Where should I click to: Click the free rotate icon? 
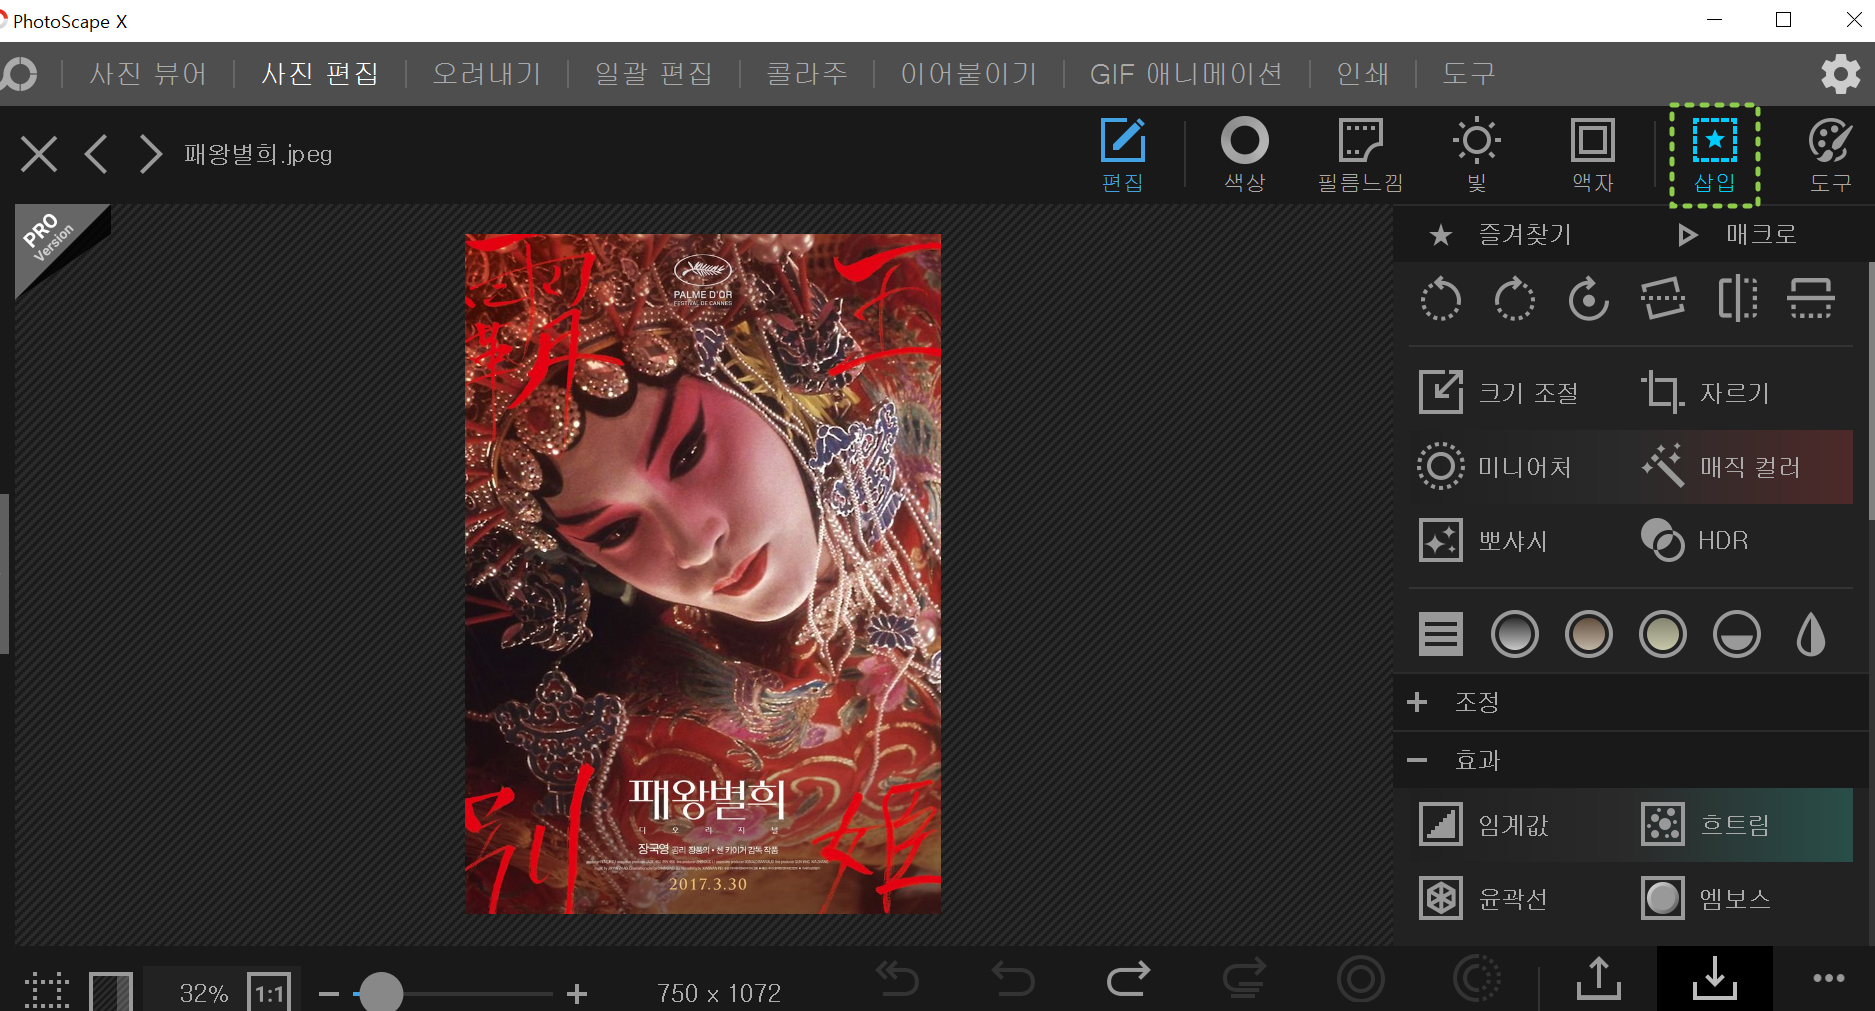(1589, 298)
